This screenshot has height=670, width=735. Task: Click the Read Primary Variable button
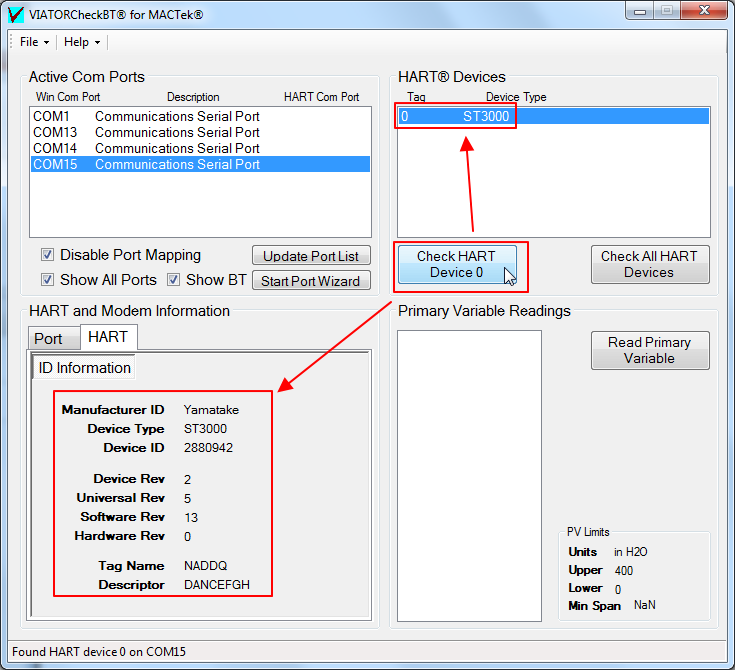(650, 350)
